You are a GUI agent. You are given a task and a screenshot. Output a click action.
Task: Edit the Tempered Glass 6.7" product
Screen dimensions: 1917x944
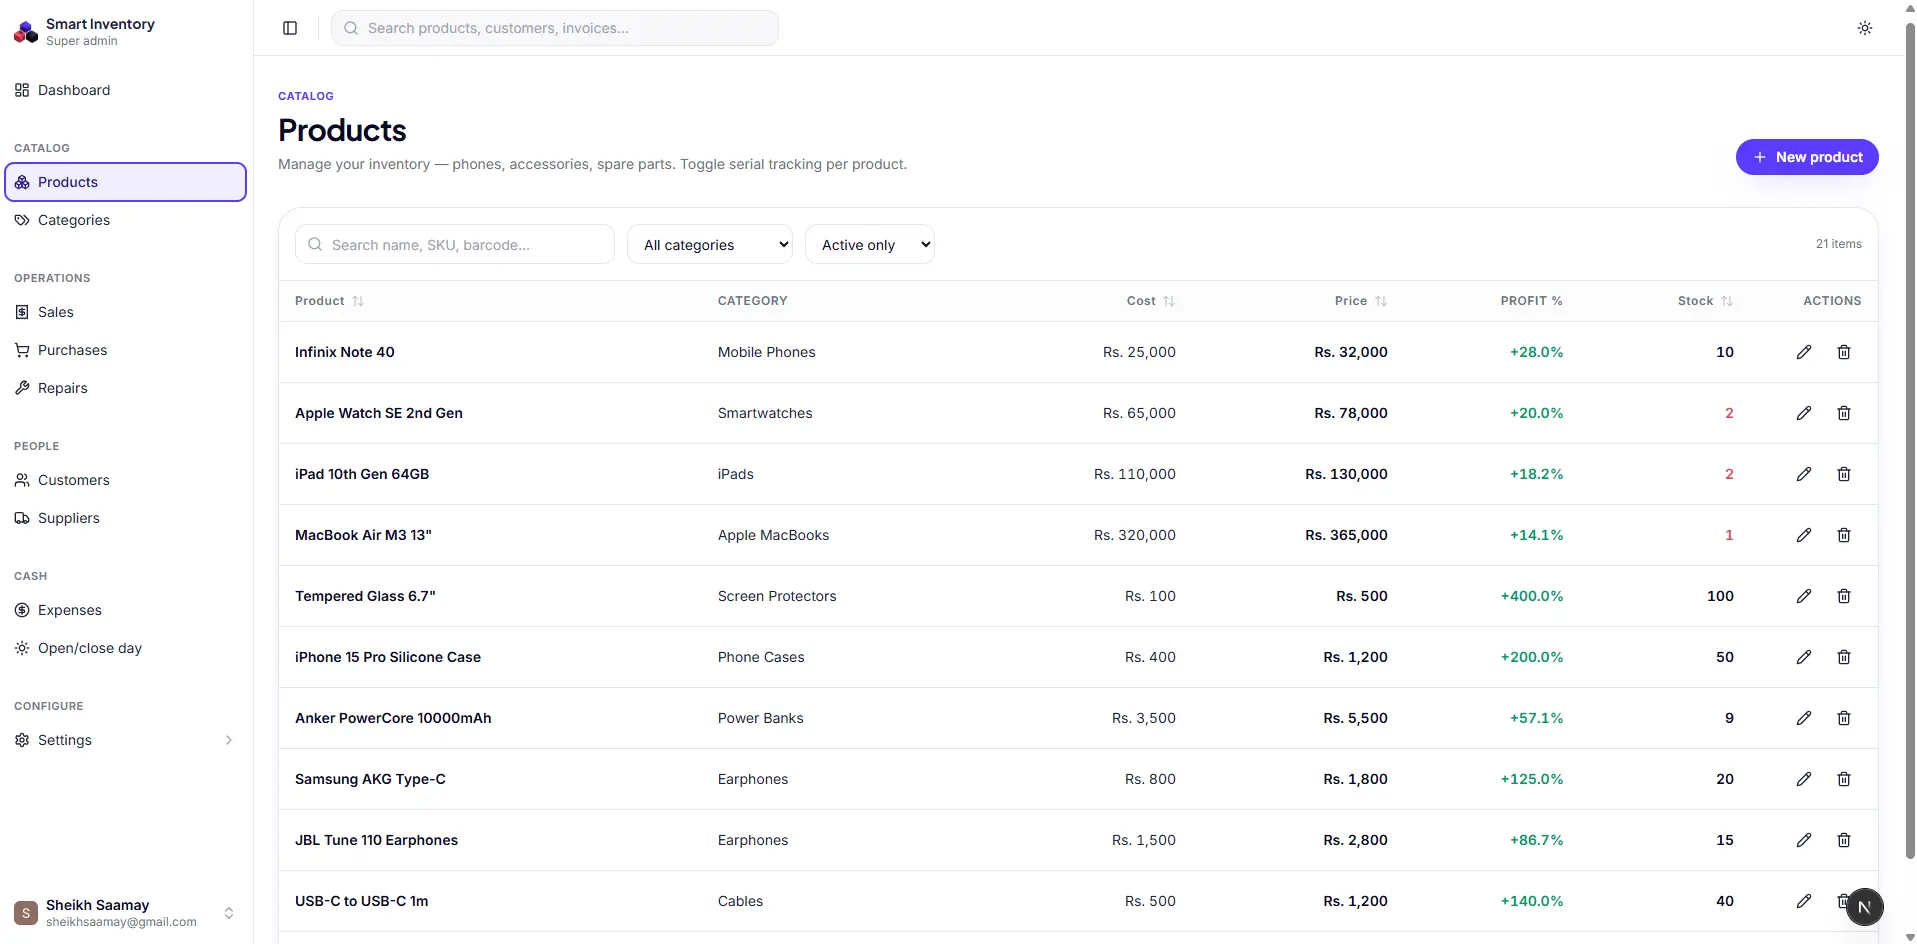[1804, 596]
